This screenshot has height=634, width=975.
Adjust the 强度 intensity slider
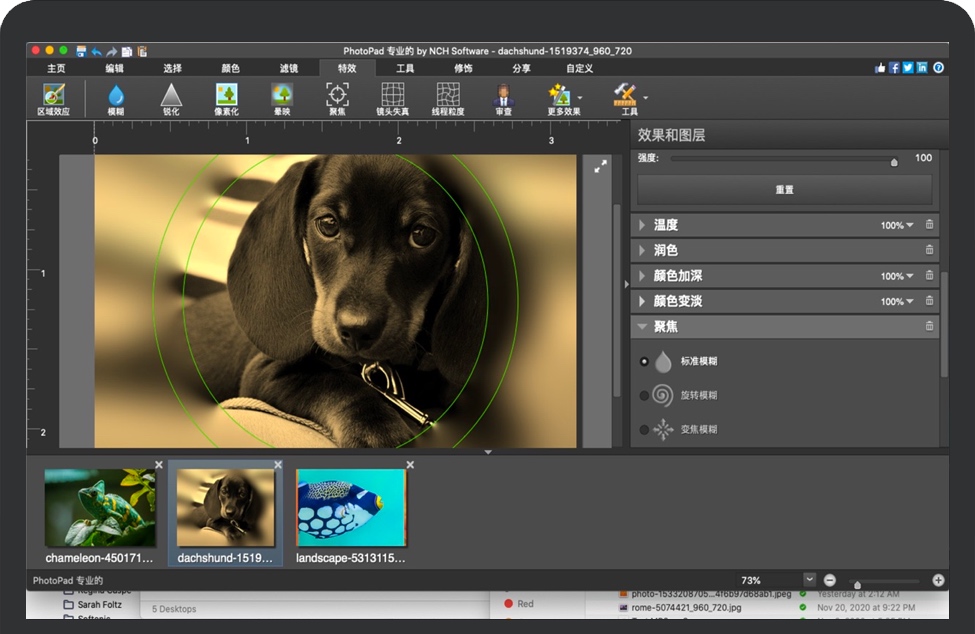point(893,160)
